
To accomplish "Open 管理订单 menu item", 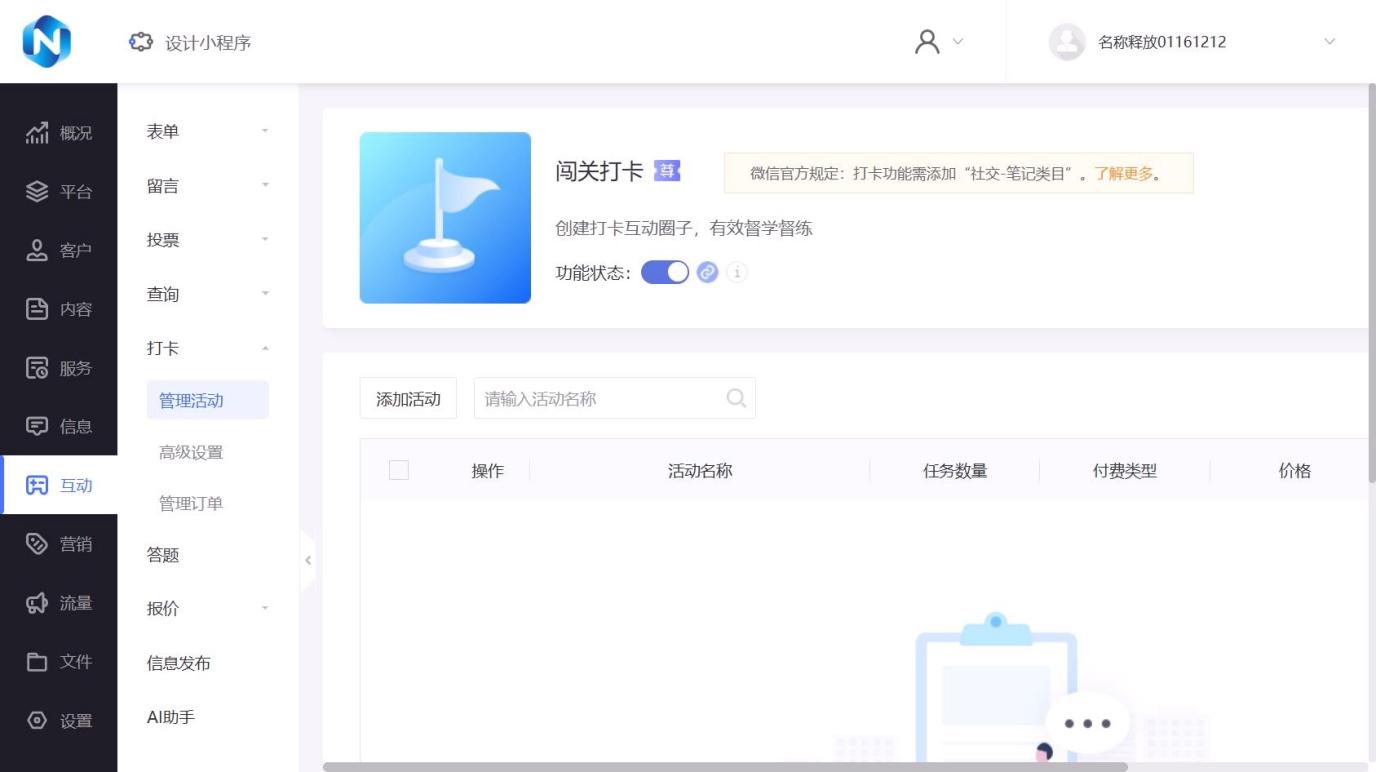I will [191, 503].
